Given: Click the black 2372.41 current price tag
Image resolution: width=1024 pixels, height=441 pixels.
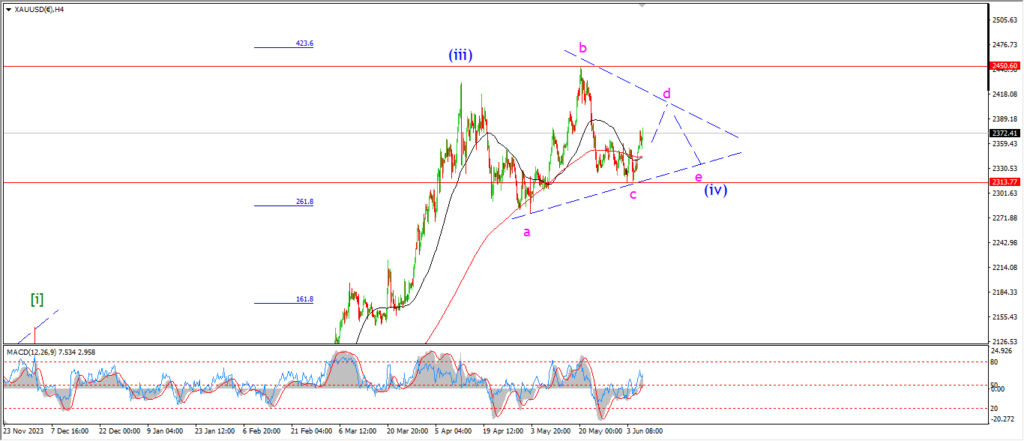Looking at the screenshot, I should point(1004,133).
